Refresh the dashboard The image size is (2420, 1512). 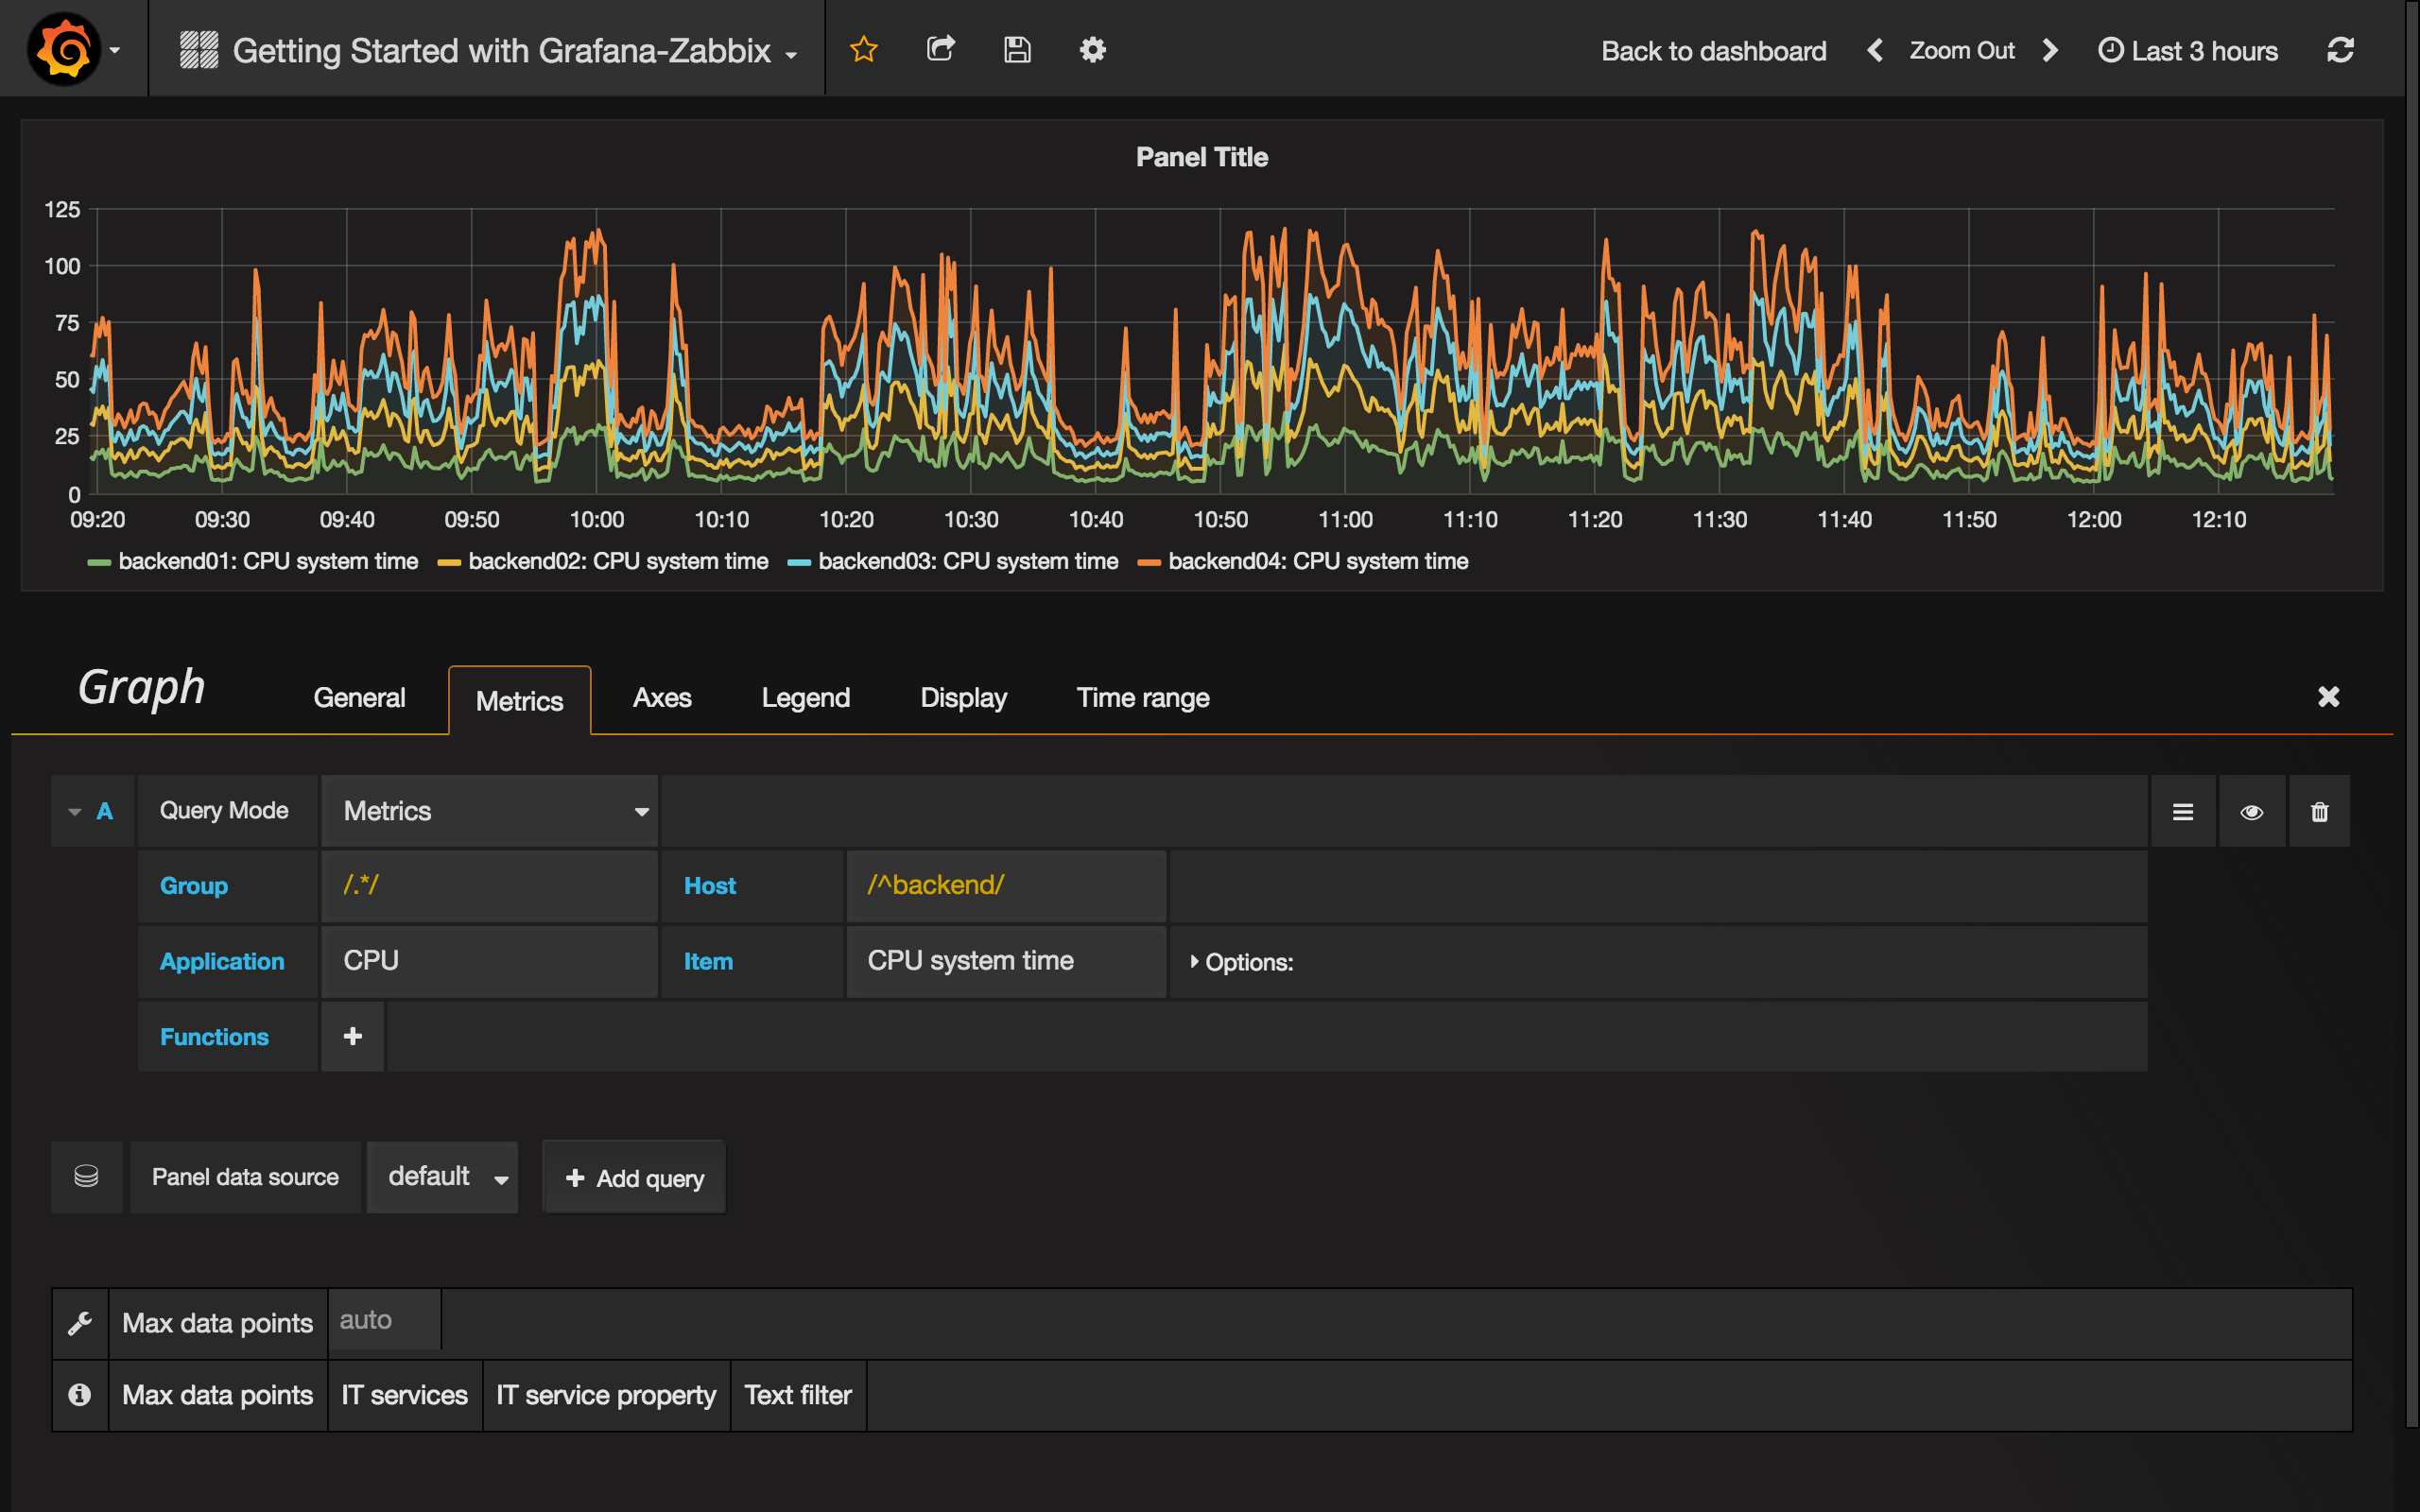coord(2341,49)
